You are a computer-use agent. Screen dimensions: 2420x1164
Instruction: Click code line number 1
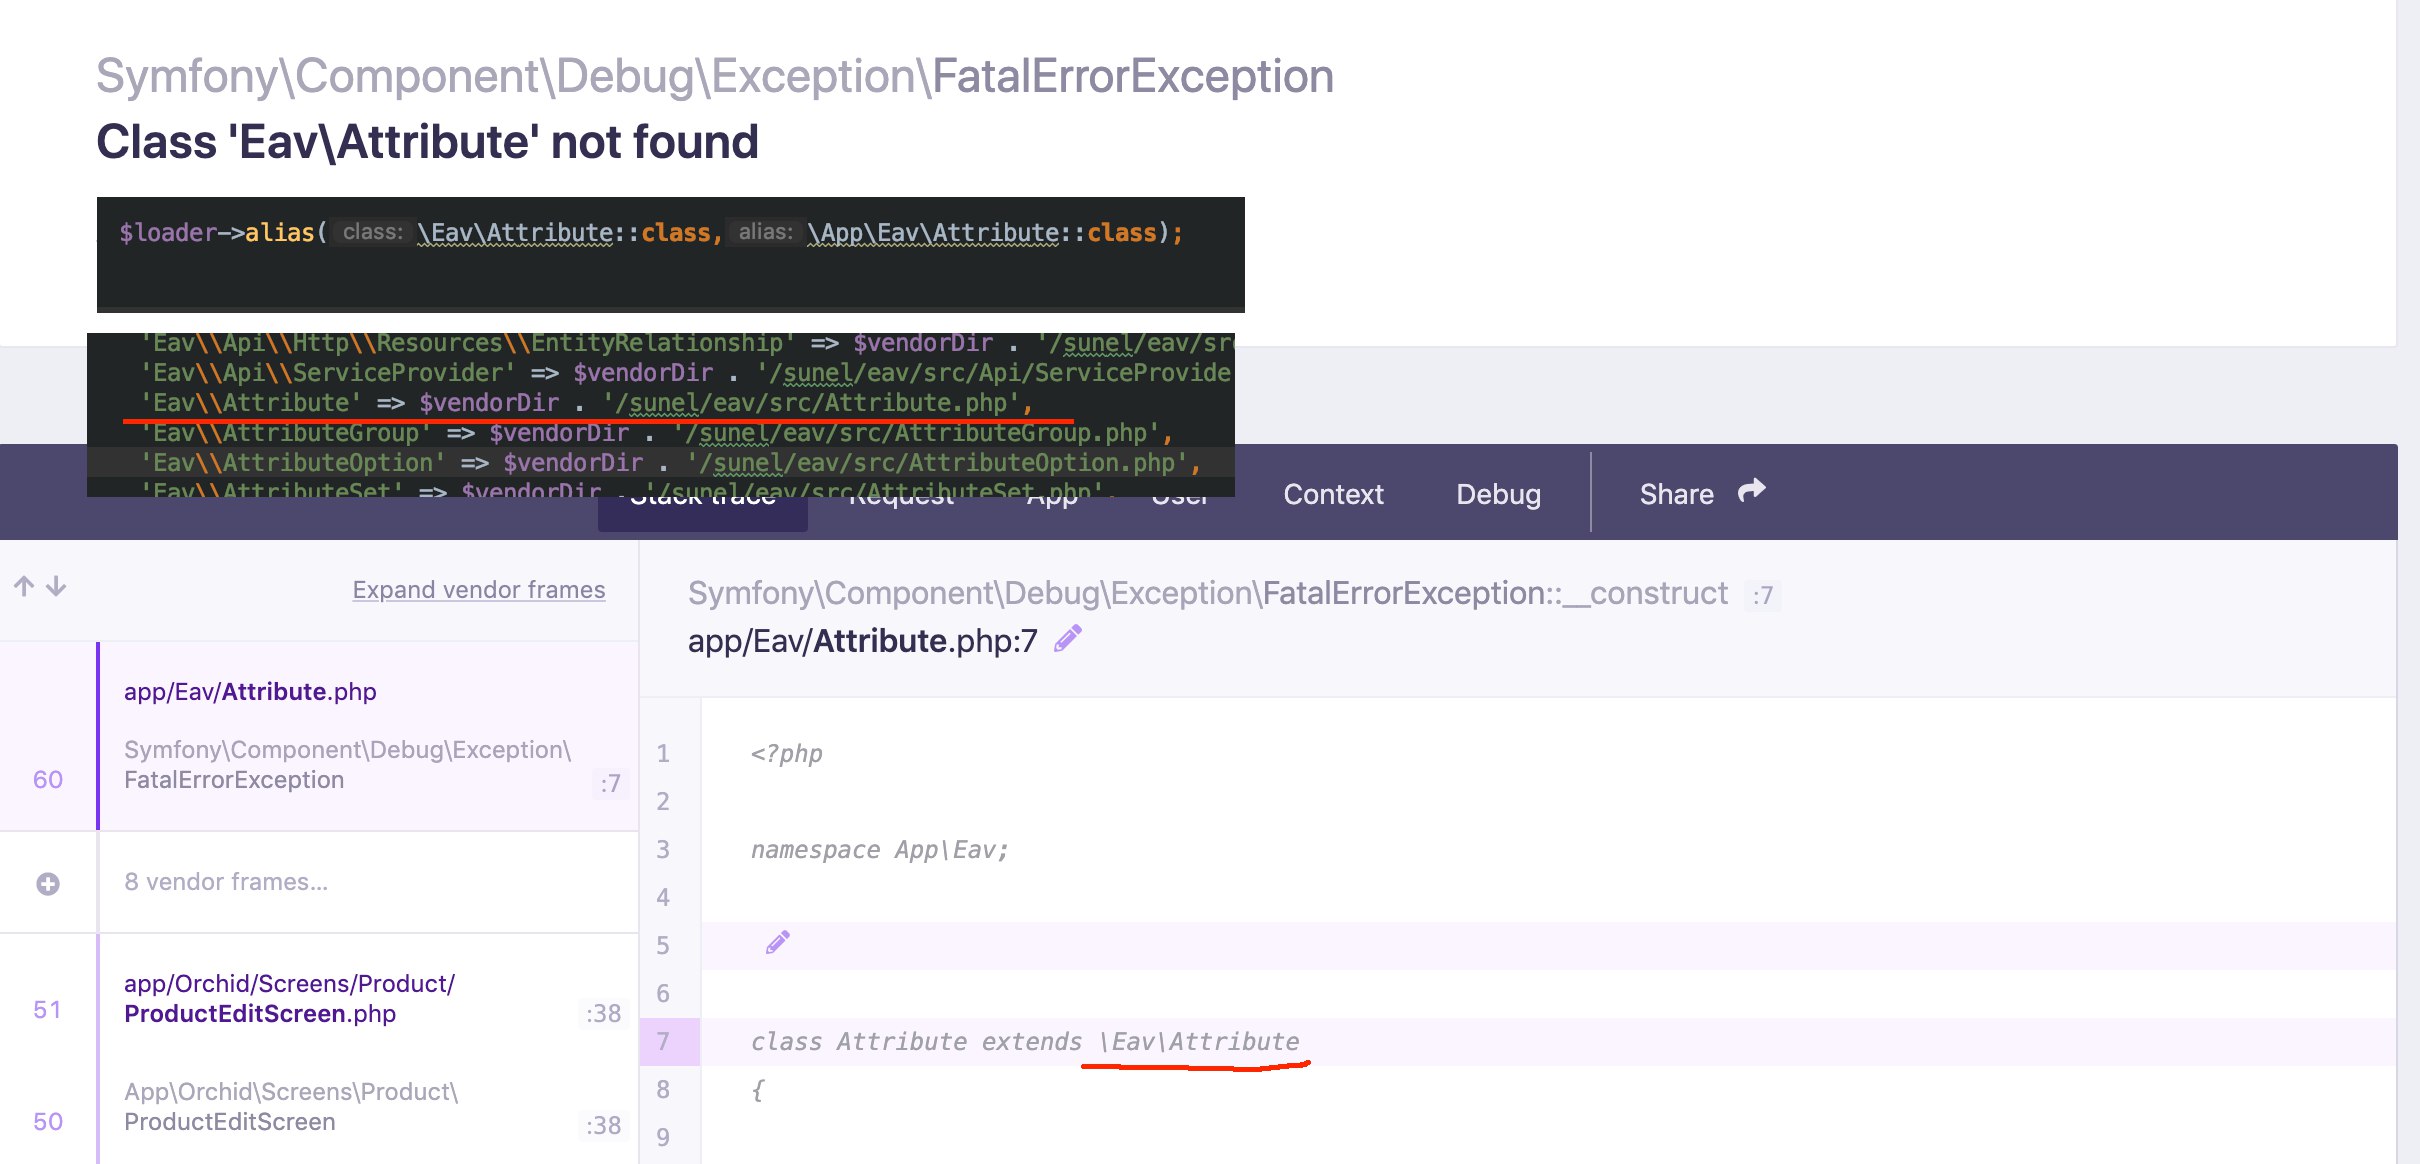tap(663, 754)
